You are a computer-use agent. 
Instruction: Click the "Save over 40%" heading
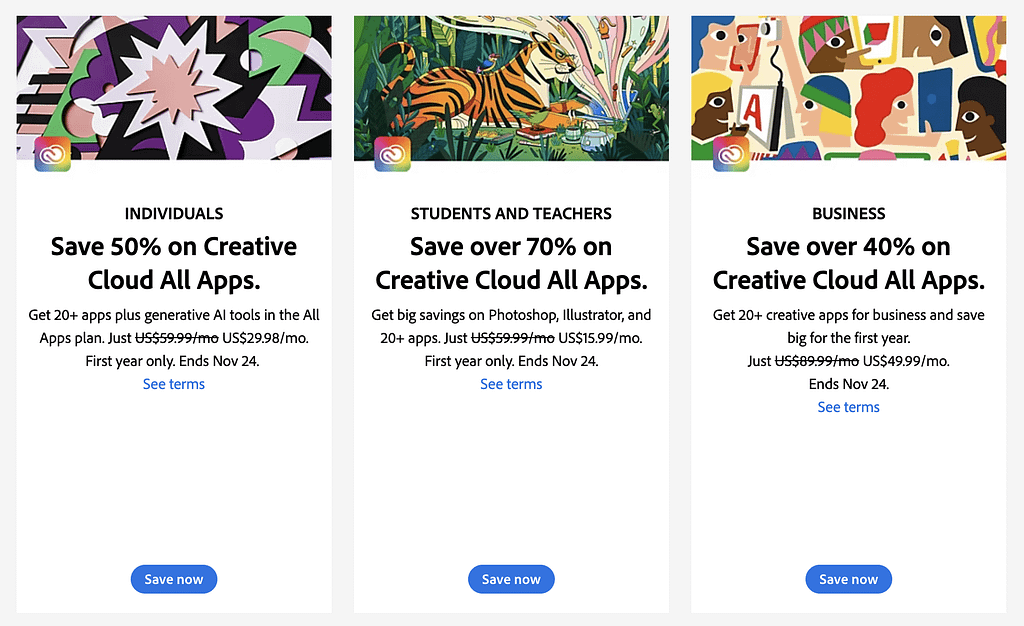(848, 262)
